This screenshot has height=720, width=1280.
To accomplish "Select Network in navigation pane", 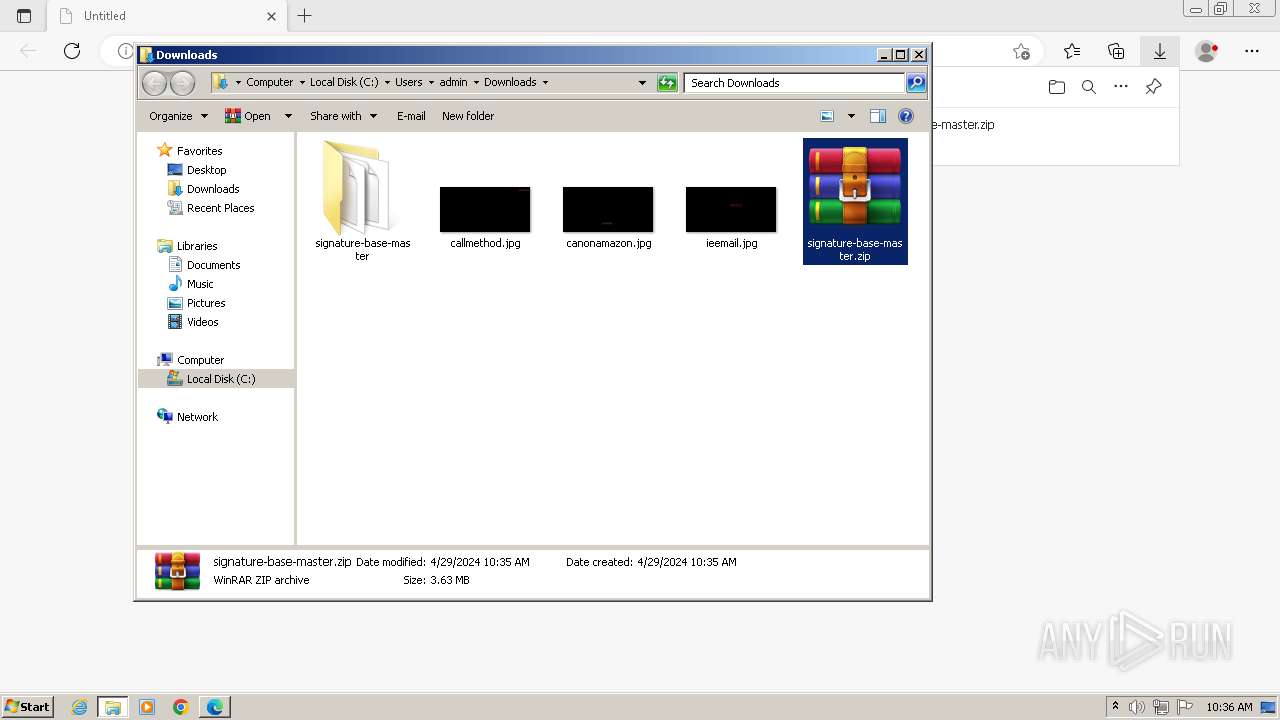I will (197, 417).
